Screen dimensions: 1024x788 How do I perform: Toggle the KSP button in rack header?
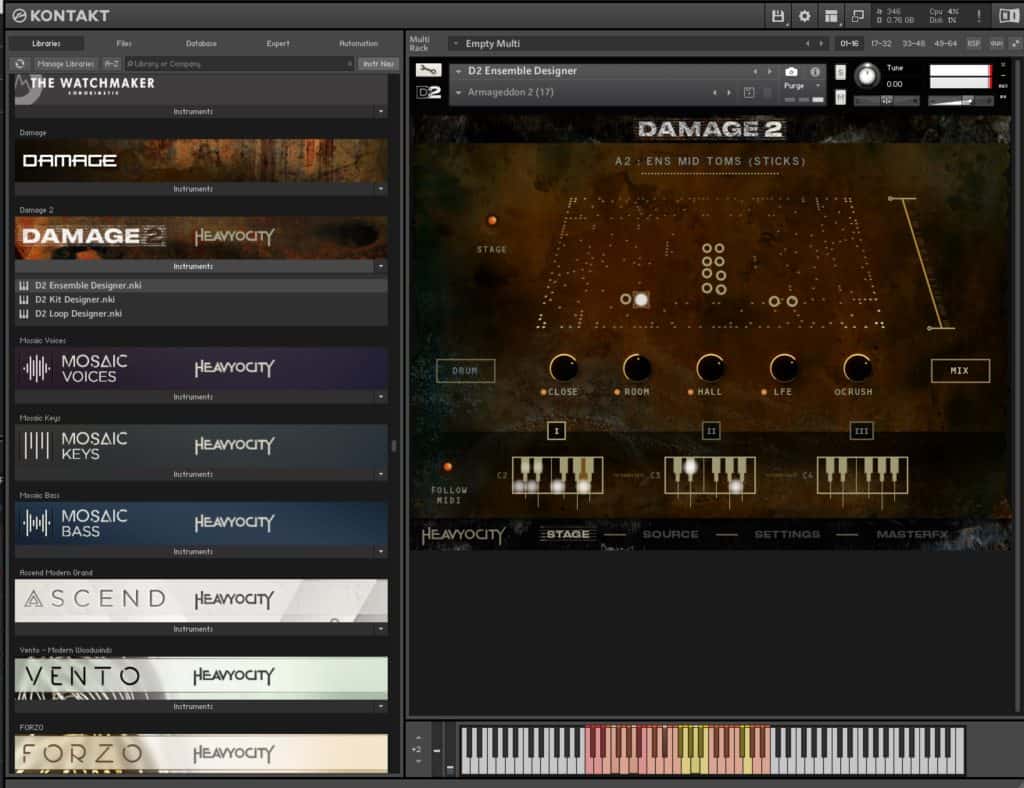(x=973, y=44)
